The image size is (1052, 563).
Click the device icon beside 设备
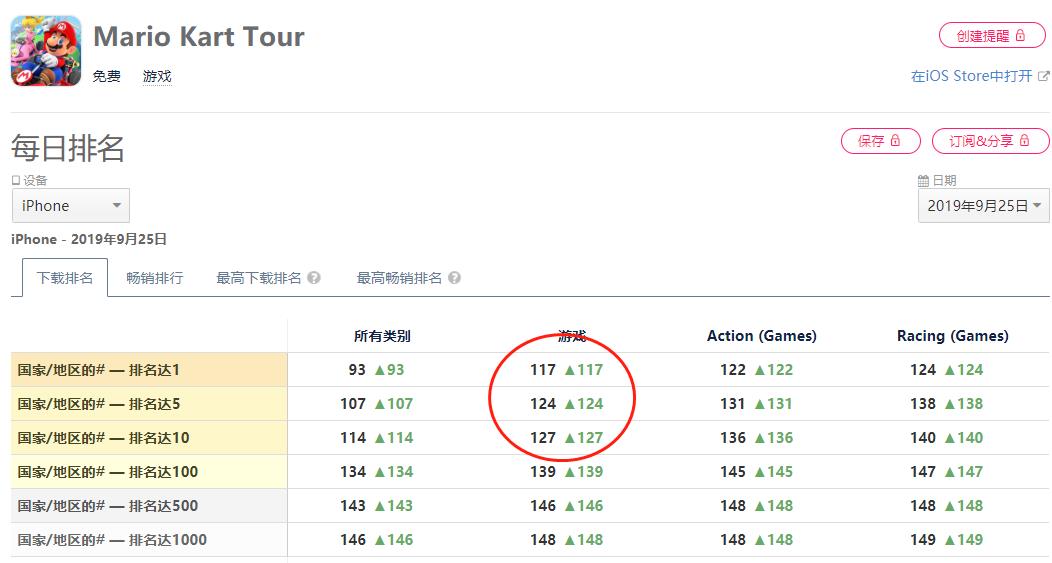[15, 181]
